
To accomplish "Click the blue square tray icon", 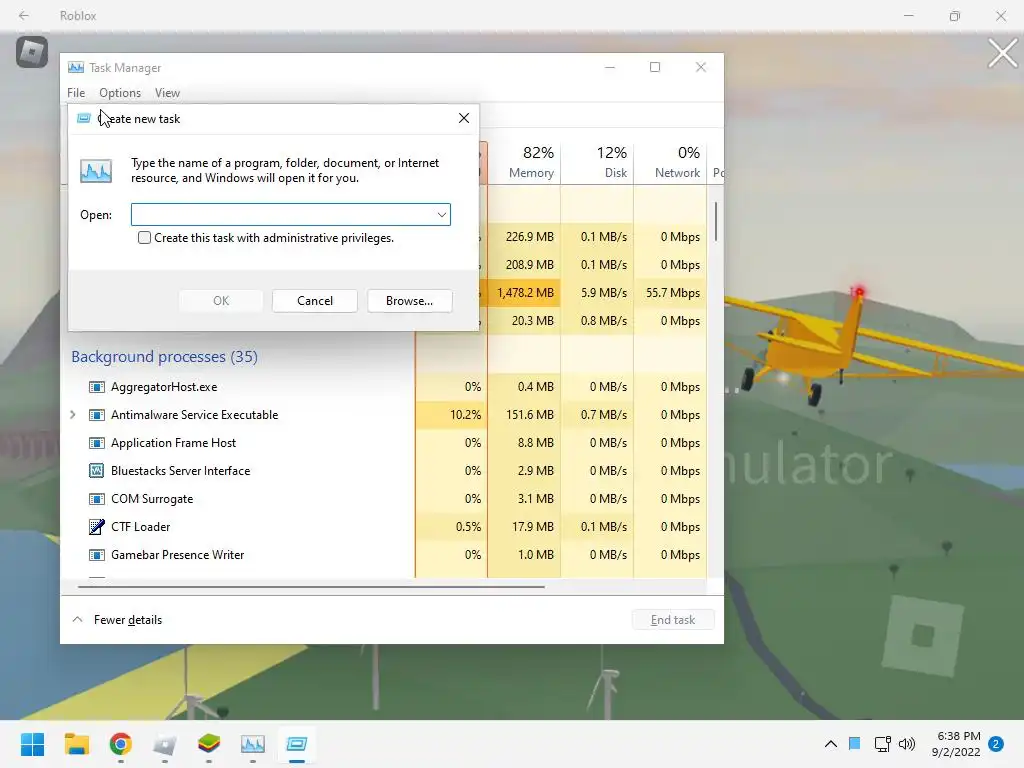I will (854, 743).
